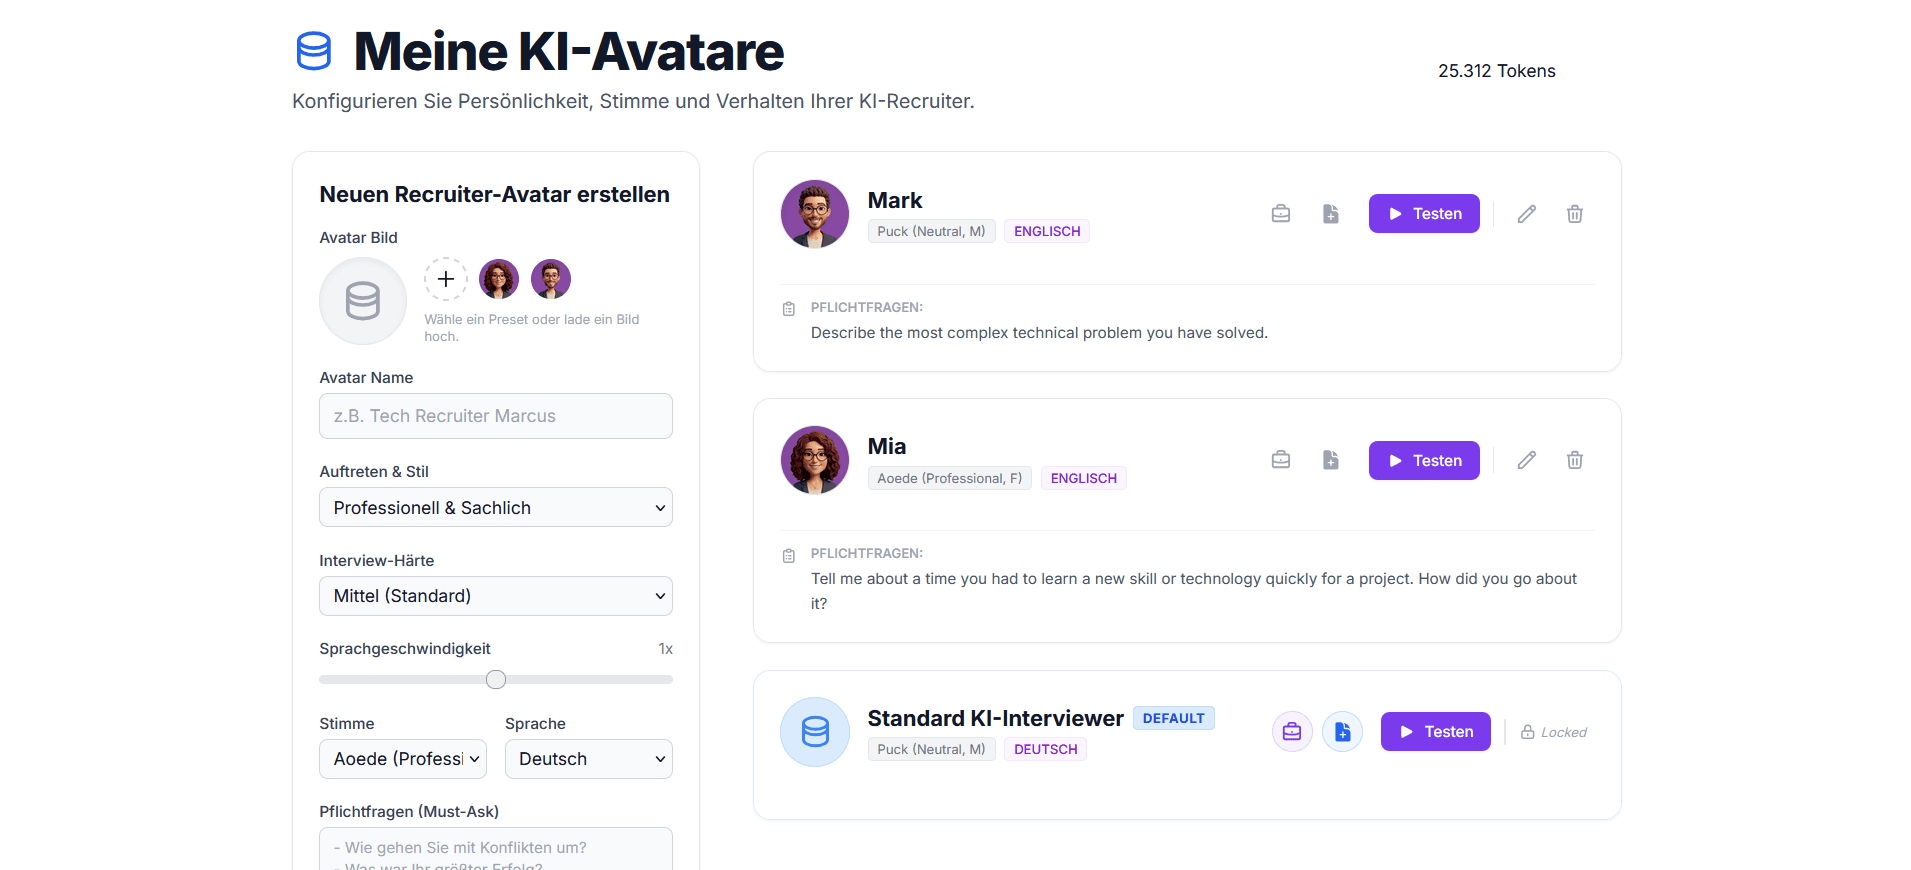
Task: Open the Interview-Härte dropdown
Action: (496, 596)
